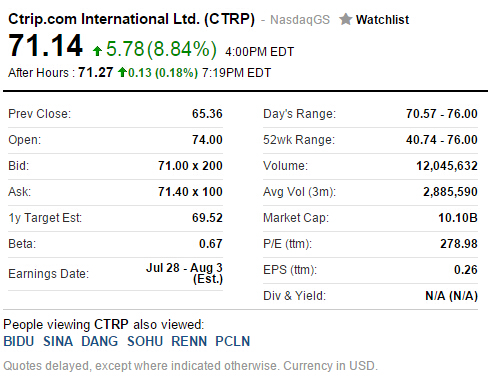Open the BIDU ticker link
488x382 pixels.
(19, 341)
